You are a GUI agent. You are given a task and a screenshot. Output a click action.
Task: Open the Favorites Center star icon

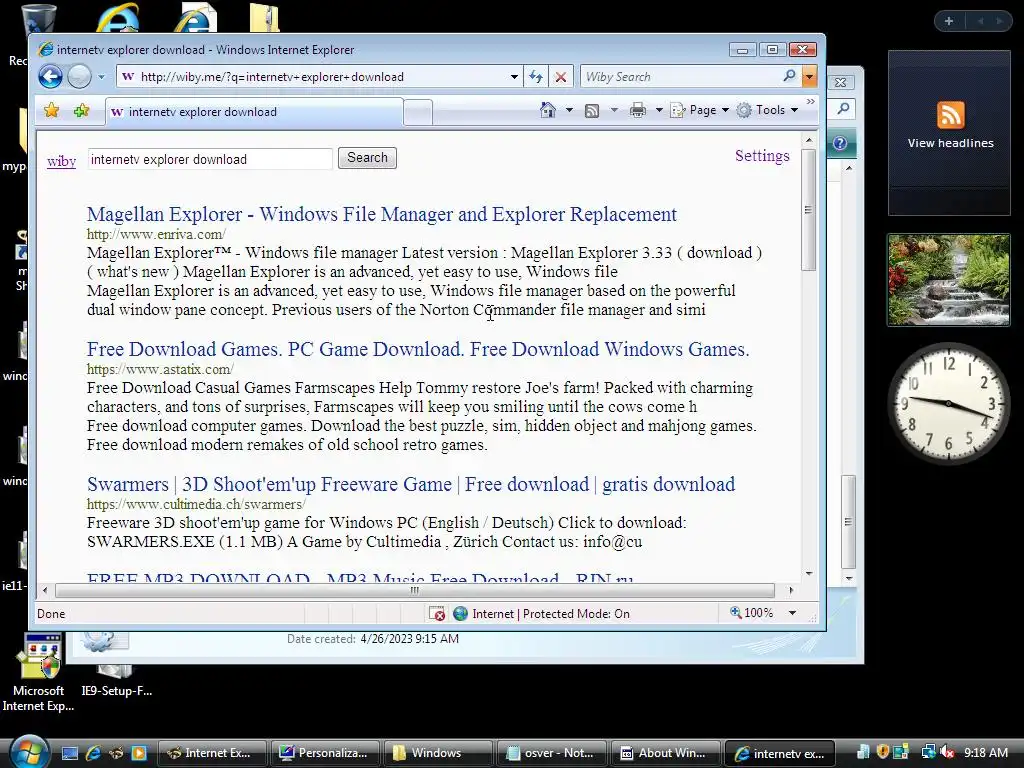click(52, 110)
